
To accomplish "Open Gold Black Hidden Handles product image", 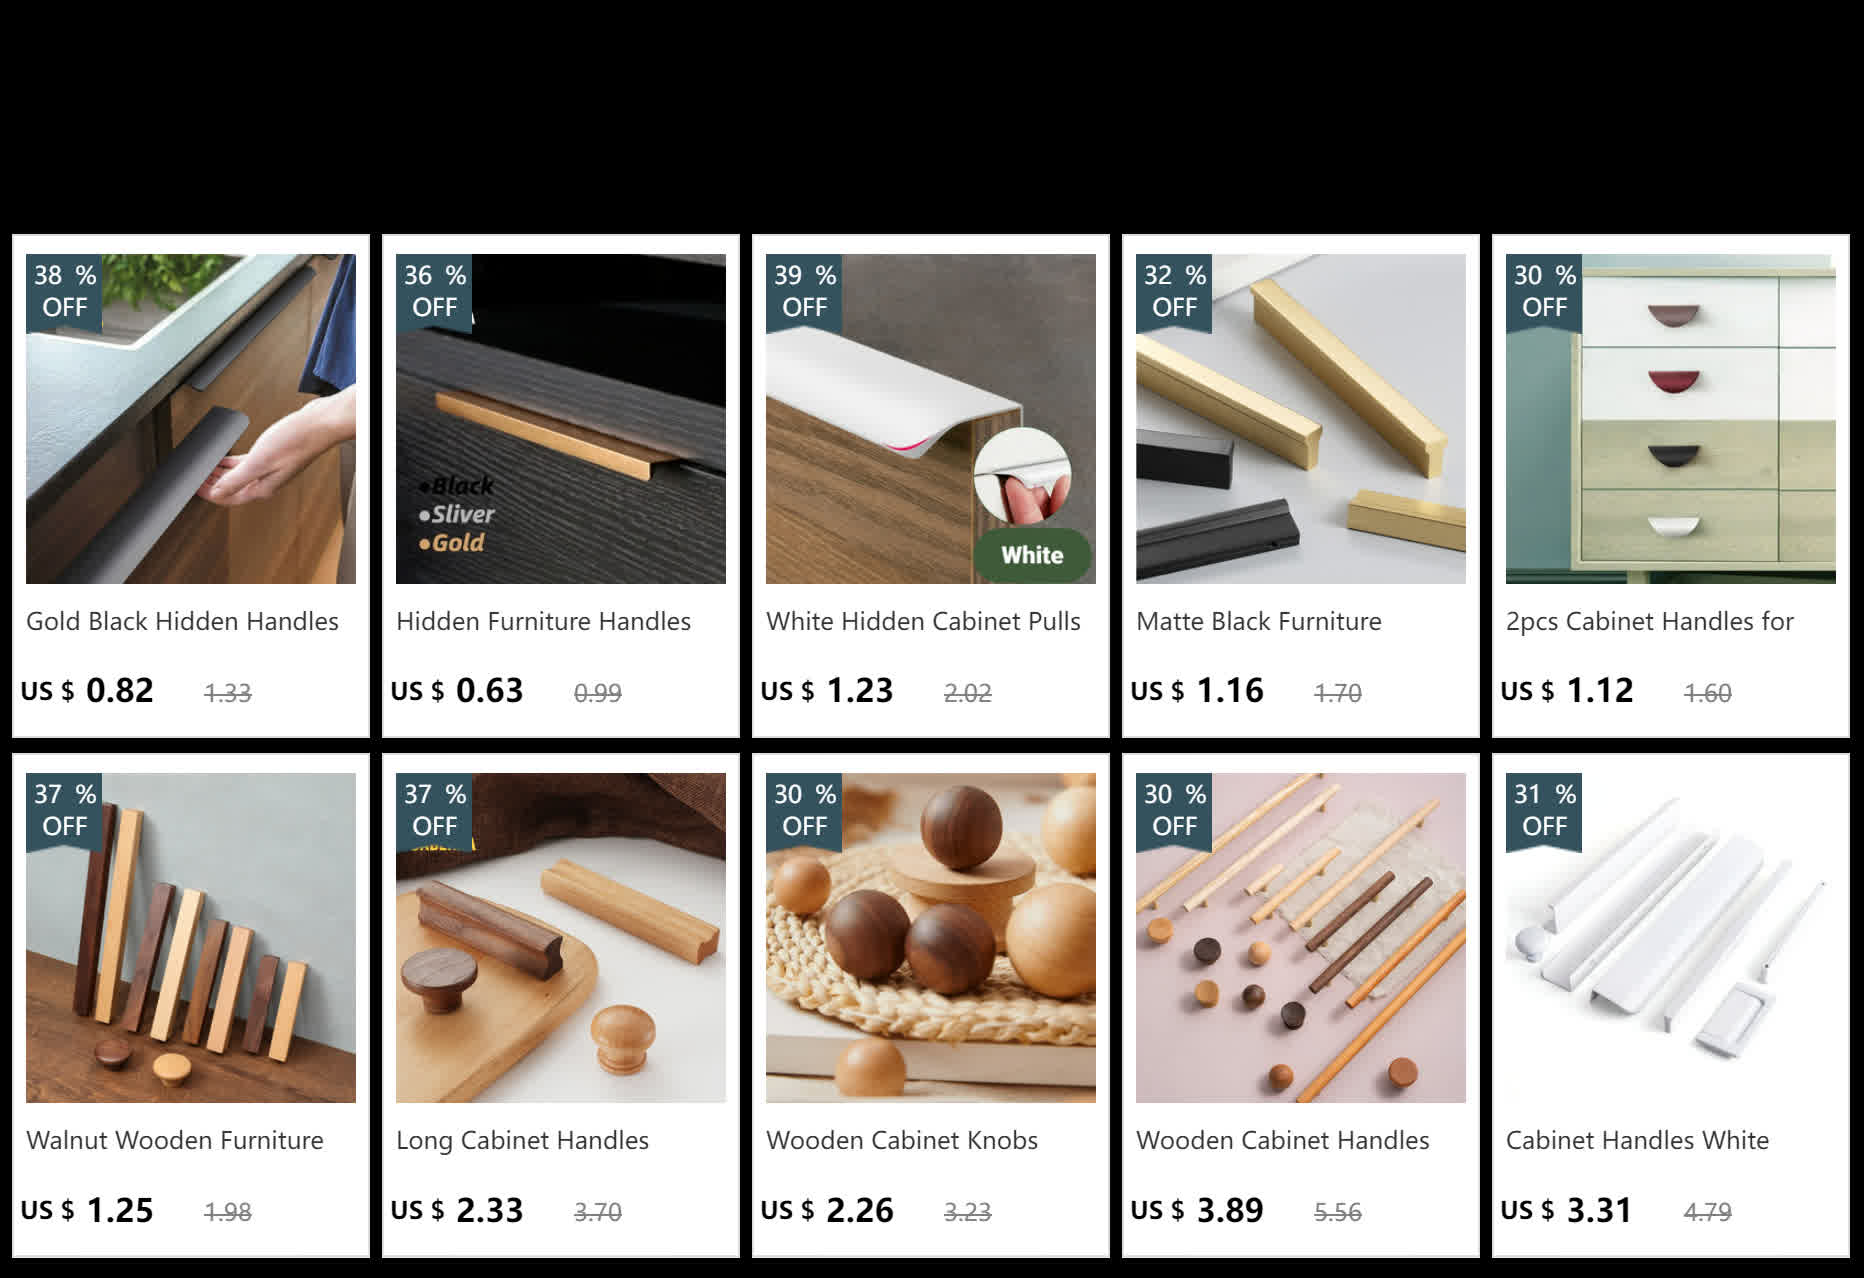I will tap(191, 419).
